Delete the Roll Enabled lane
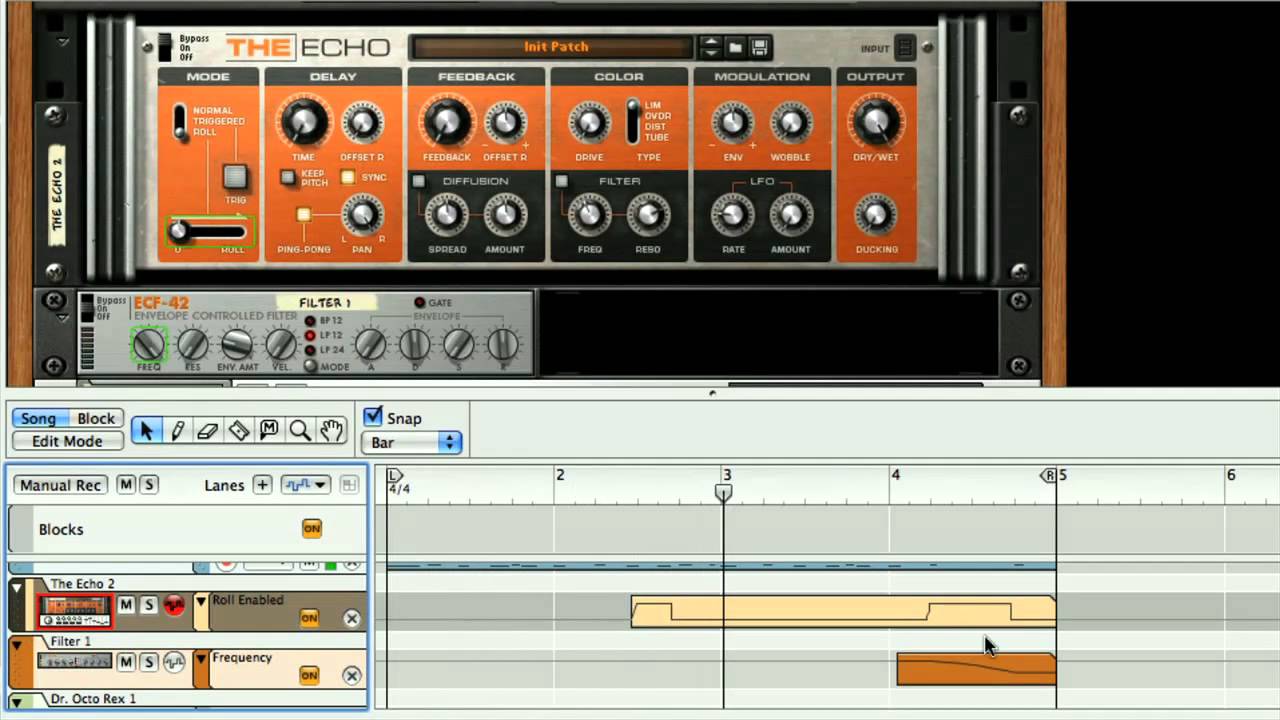Screen dimensions: 1280x720 click(351, 618)
